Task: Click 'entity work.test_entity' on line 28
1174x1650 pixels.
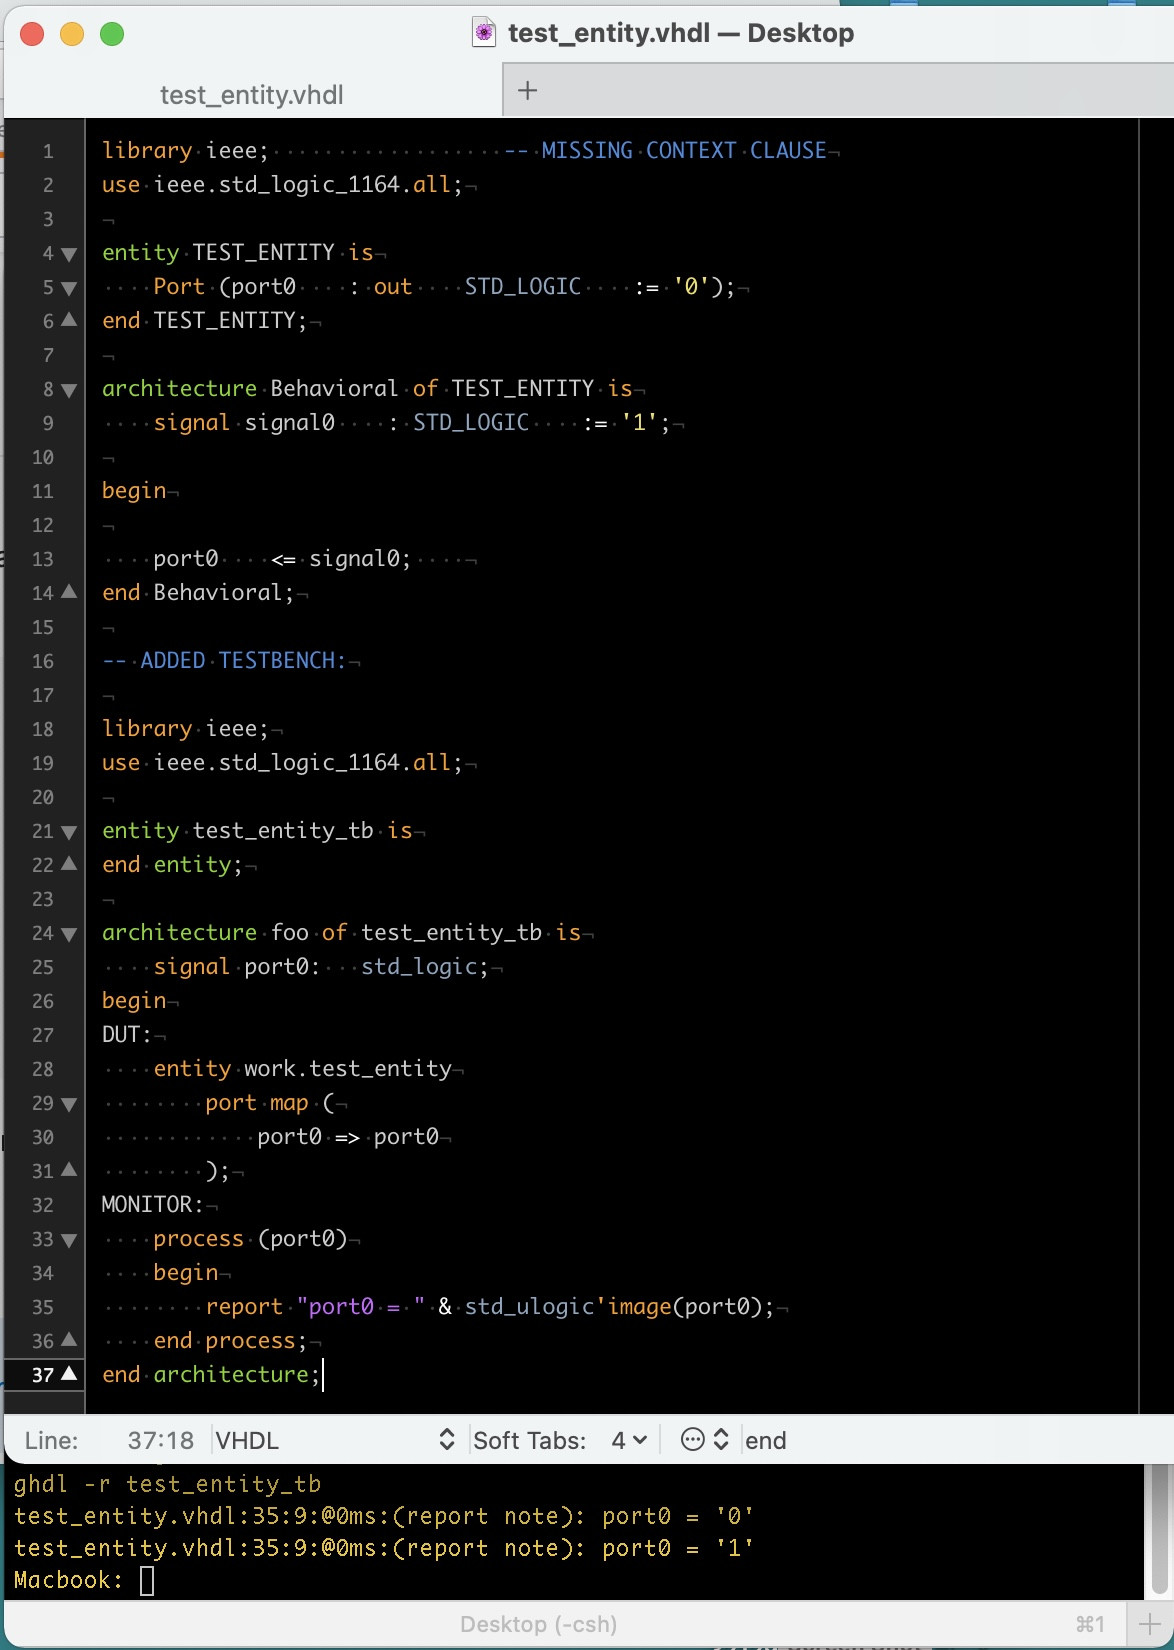Action: 302,1069
